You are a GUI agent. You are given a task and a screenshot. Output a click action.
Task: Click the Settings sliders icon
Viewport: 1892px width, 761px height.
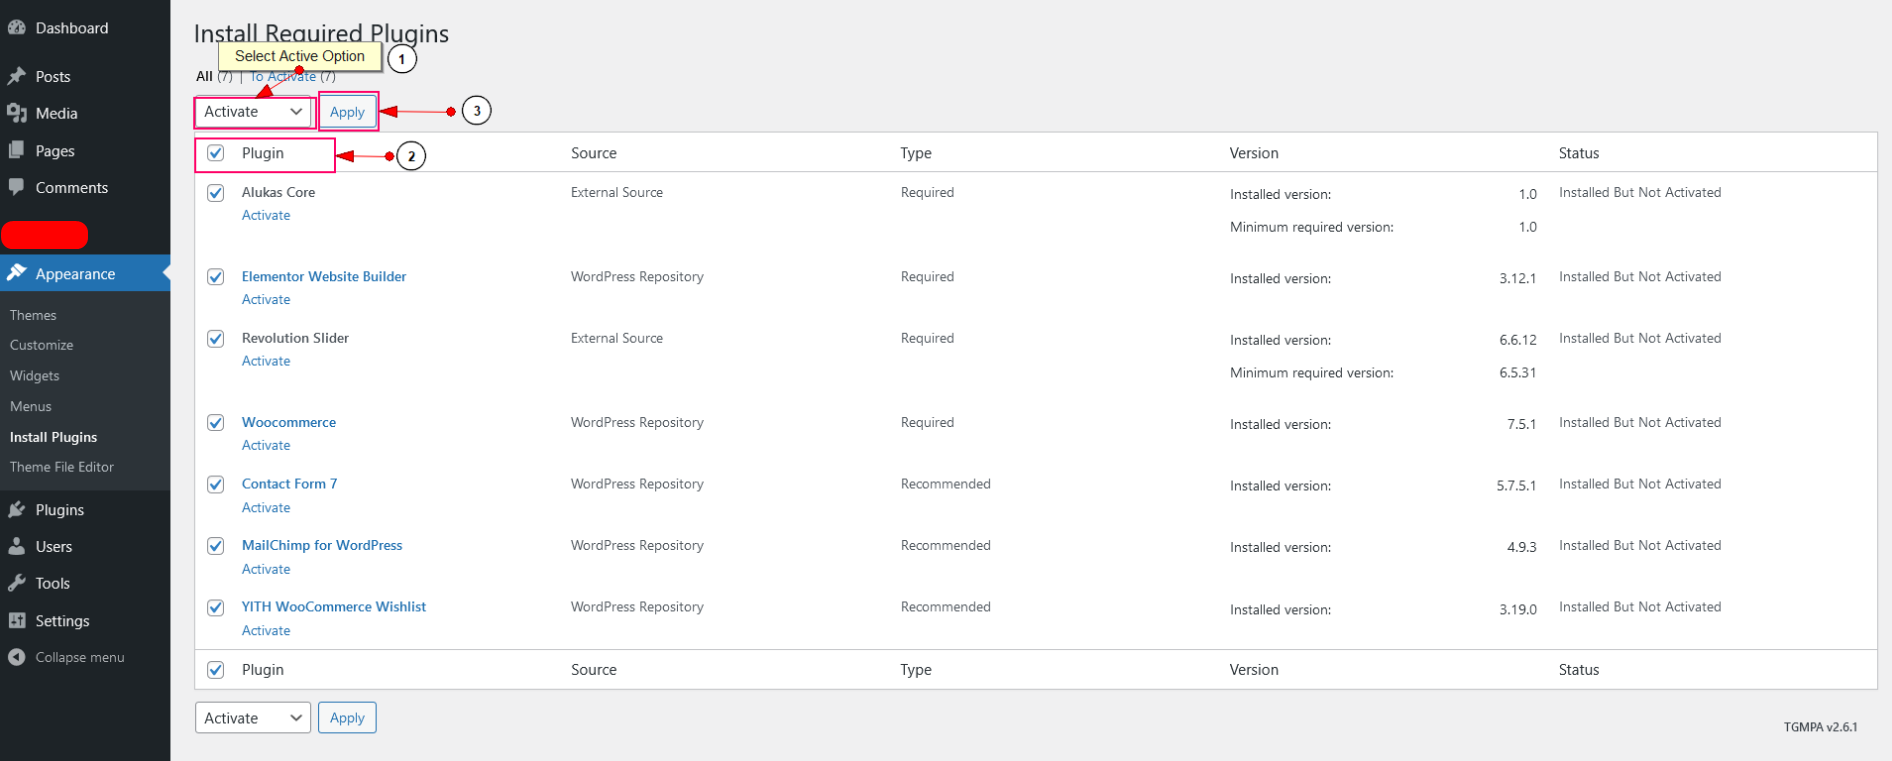(x=17, y=620)
